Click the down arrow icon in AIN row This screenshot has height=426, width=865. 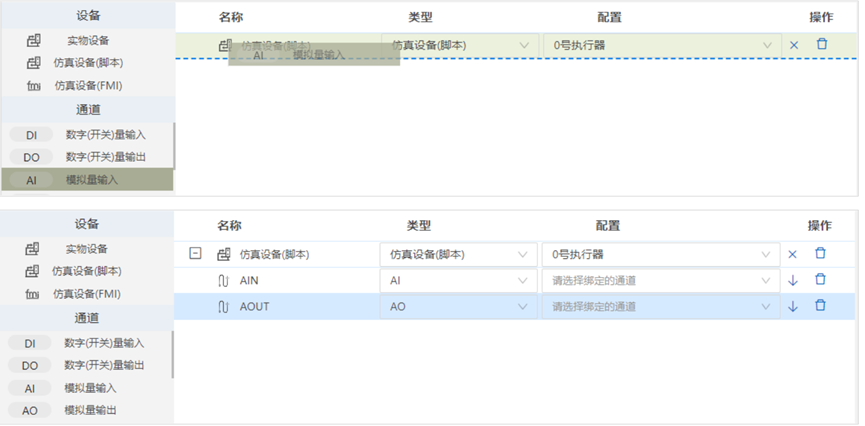pyautogui.click(x=793, y=280)
